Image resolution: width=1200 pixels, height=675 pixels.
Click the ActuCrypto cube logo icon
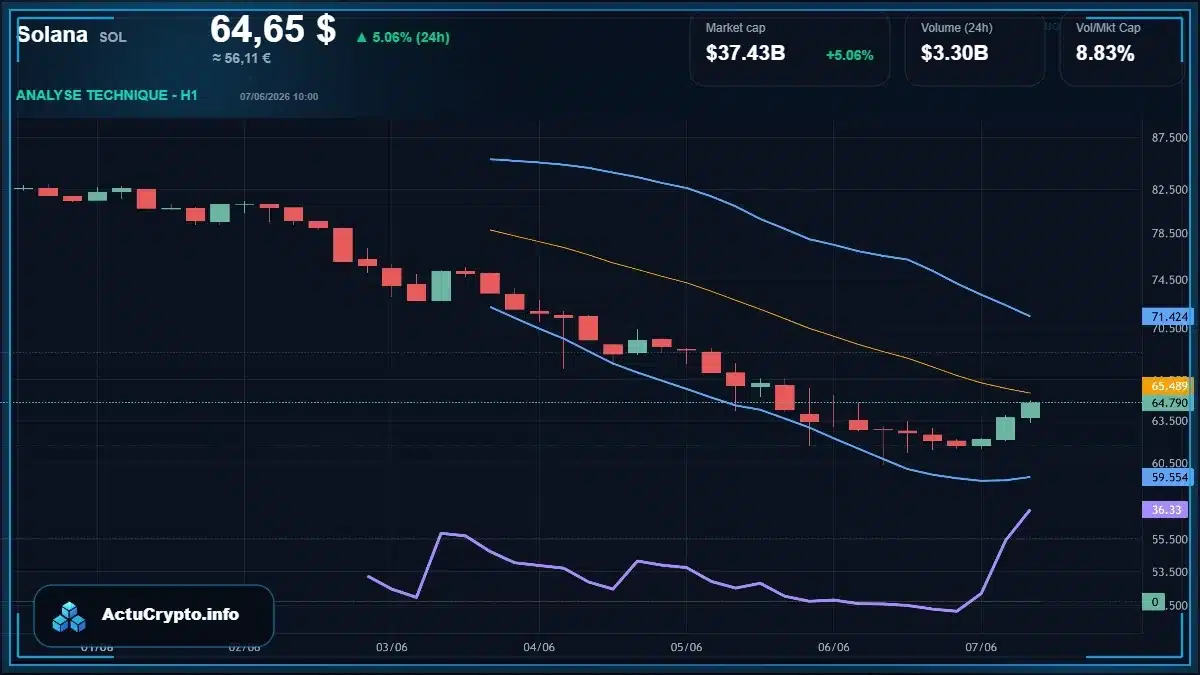click(69, 616)
